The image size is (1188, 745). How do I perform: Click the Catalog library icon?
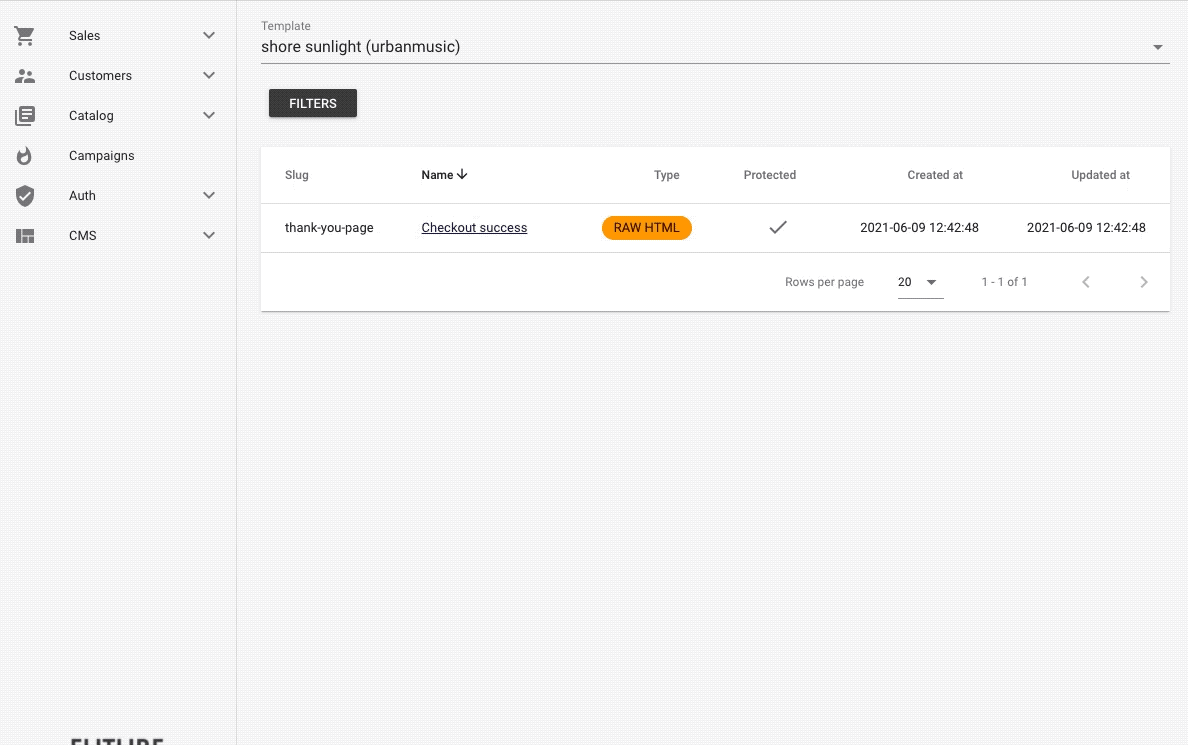click(24, 116)
